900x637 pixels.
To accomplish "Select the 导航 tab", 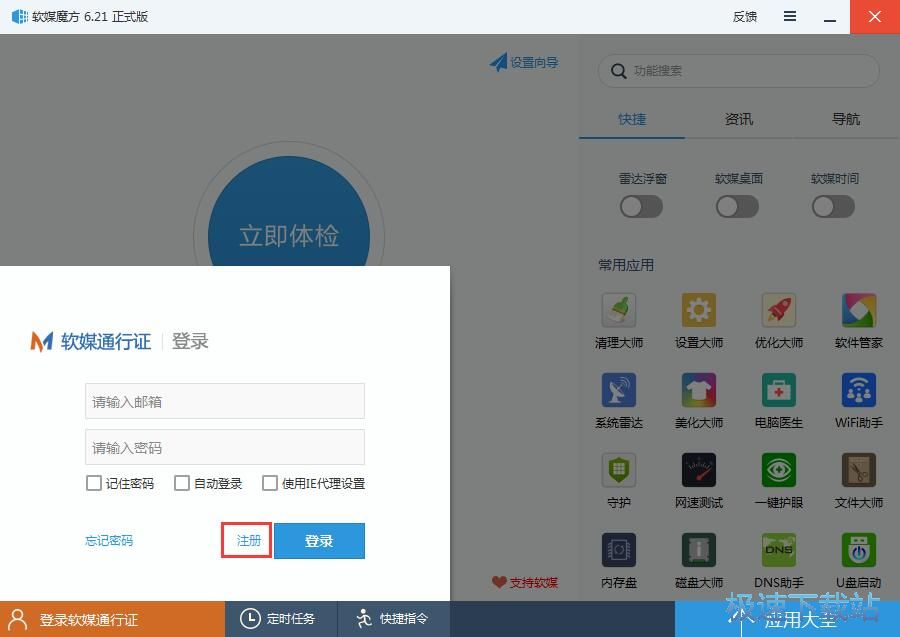I will click(846, 119).
